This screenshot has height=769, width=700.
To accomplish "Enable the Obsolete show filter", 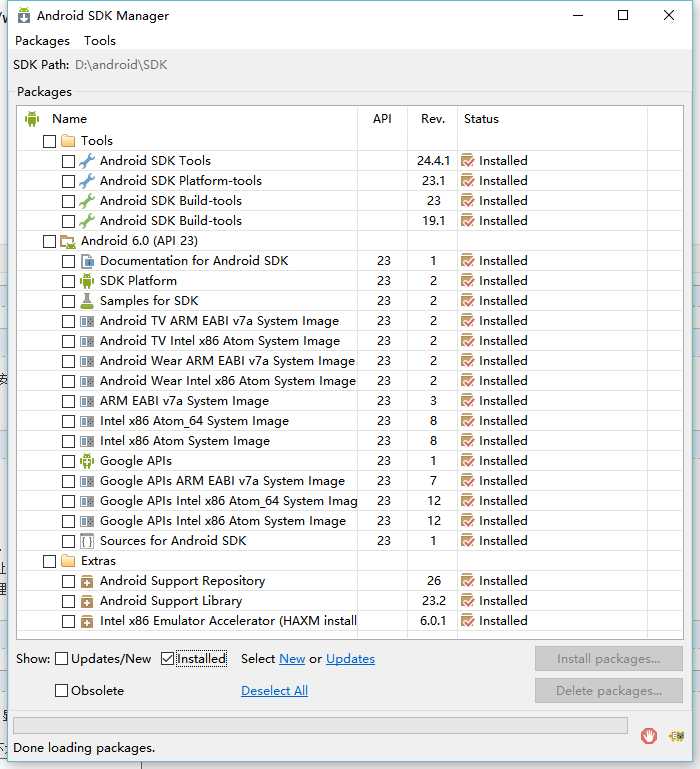I will (x=61, y=691).
